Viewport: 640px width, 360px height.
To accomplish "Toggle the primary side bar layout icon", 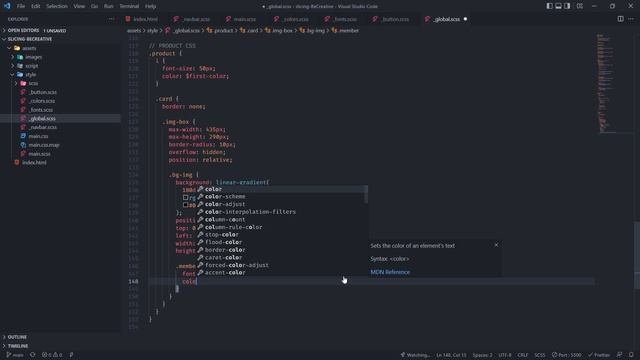I will (549, 6).
